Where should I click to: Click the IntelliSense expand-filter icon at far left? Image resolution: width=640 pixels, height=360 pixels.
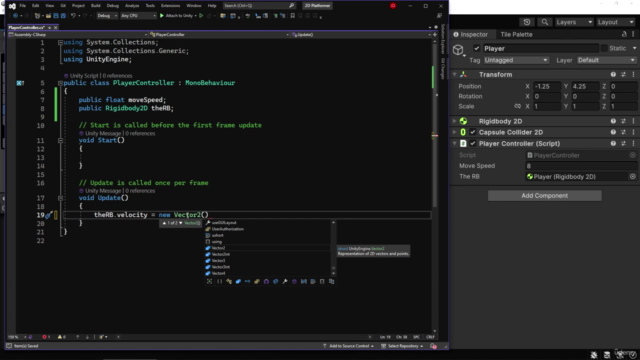point(209,281)
